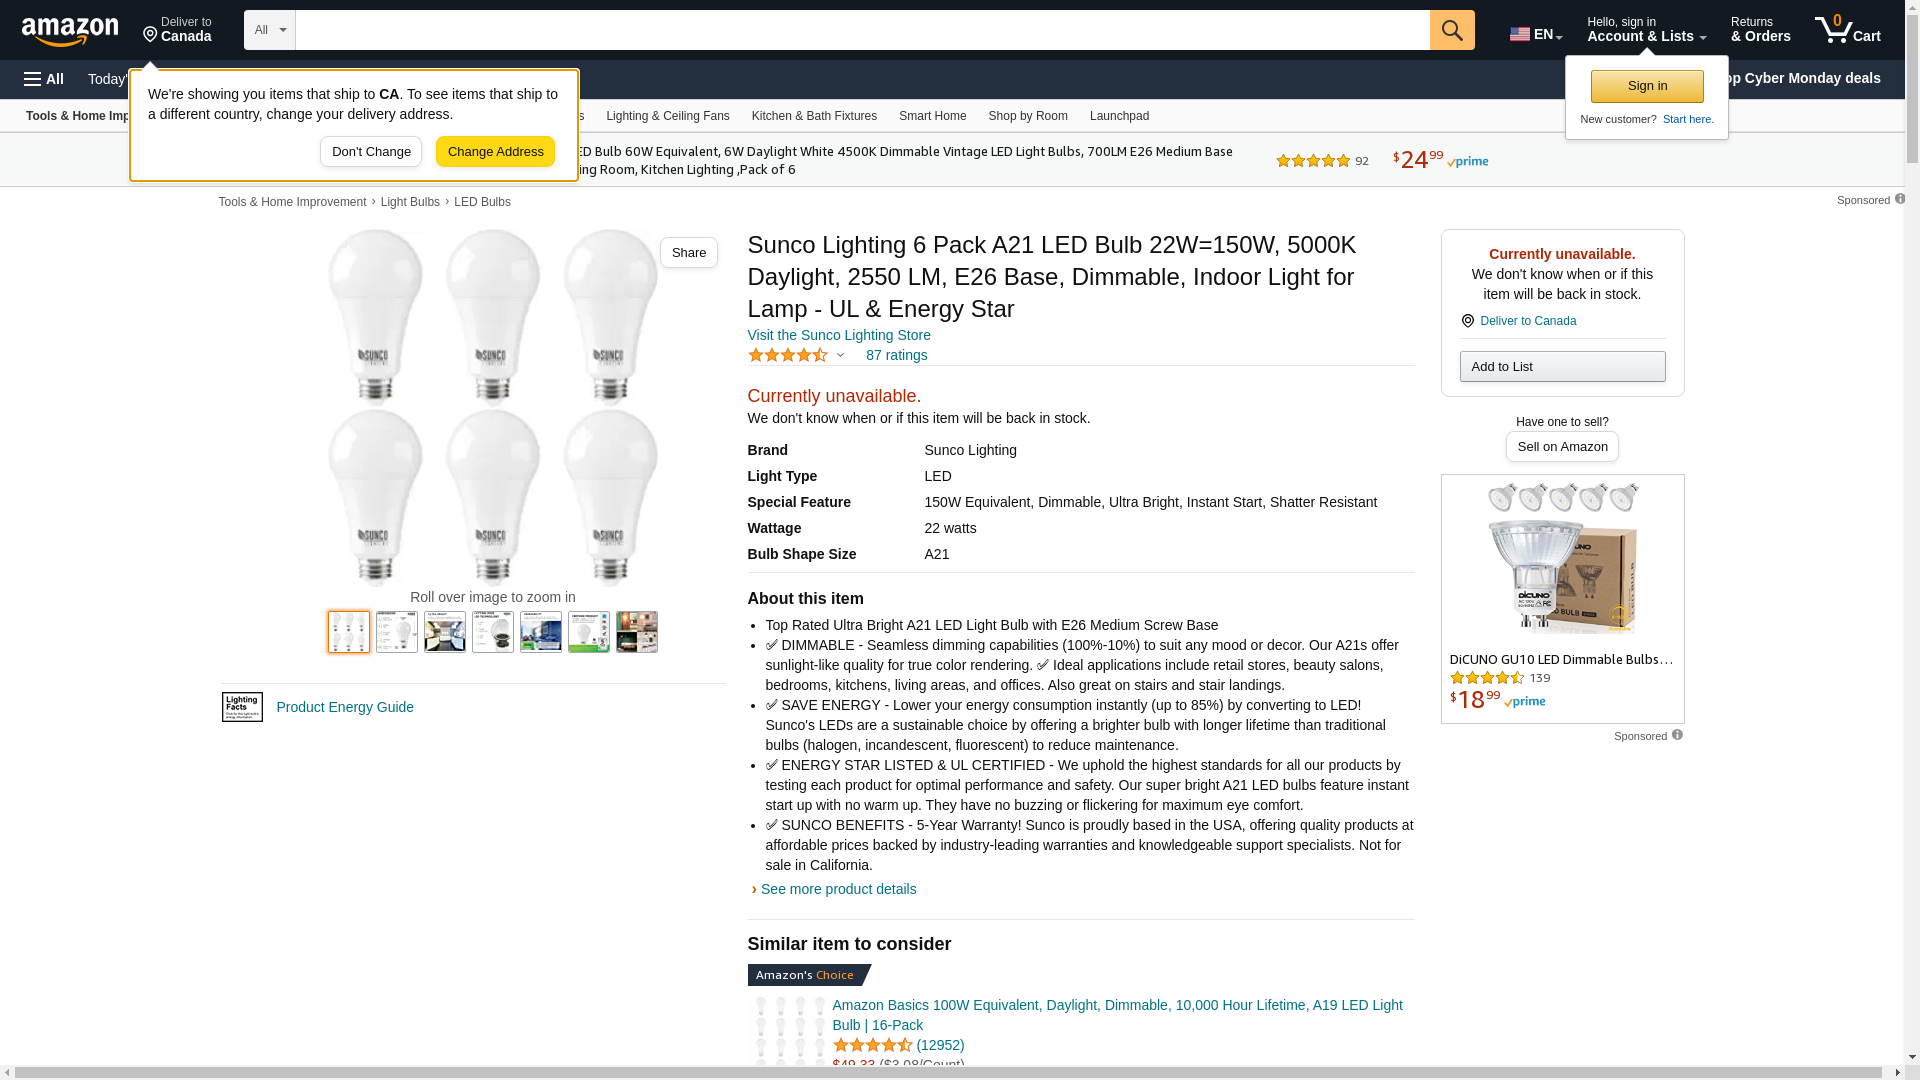This screenshot has width=1920, height=1080.
Task: Expand the search category All dropdown
Action: click(x=270, y=30)
